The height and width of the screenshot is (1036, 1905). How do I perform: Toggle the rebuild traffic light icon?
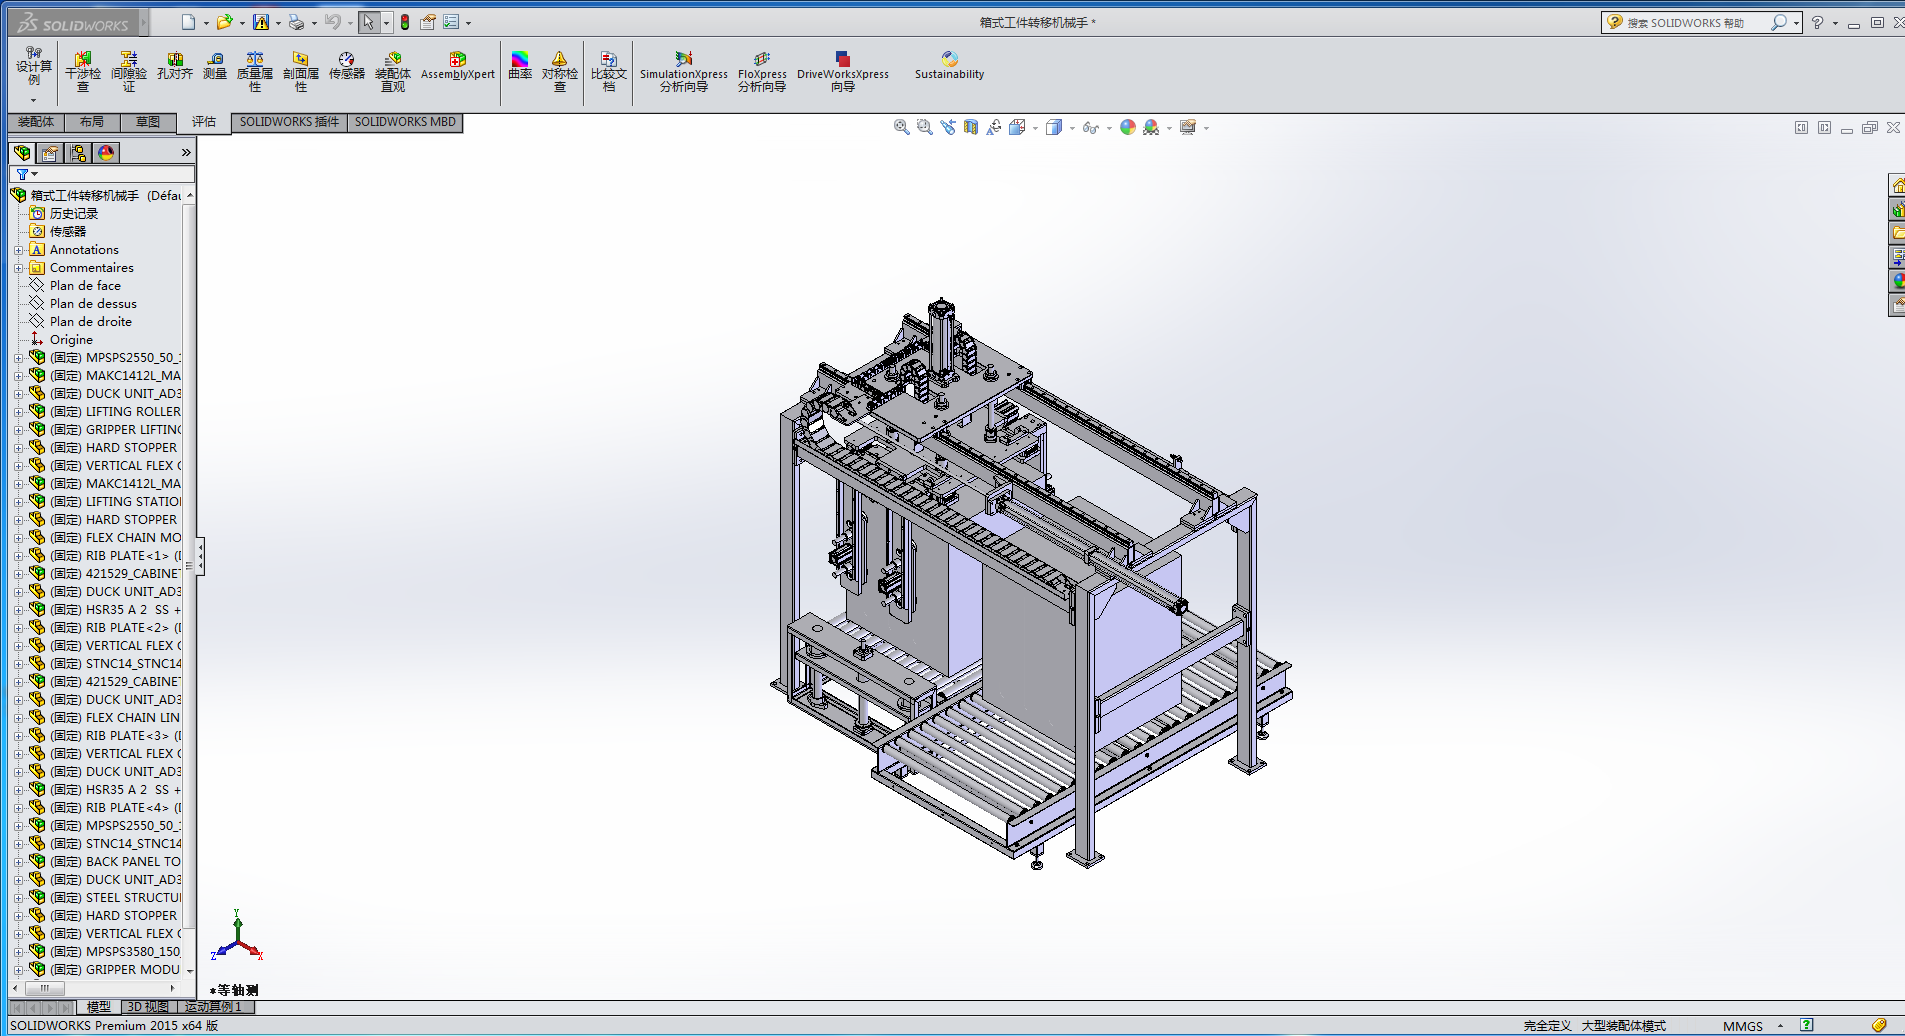[405, 22]
